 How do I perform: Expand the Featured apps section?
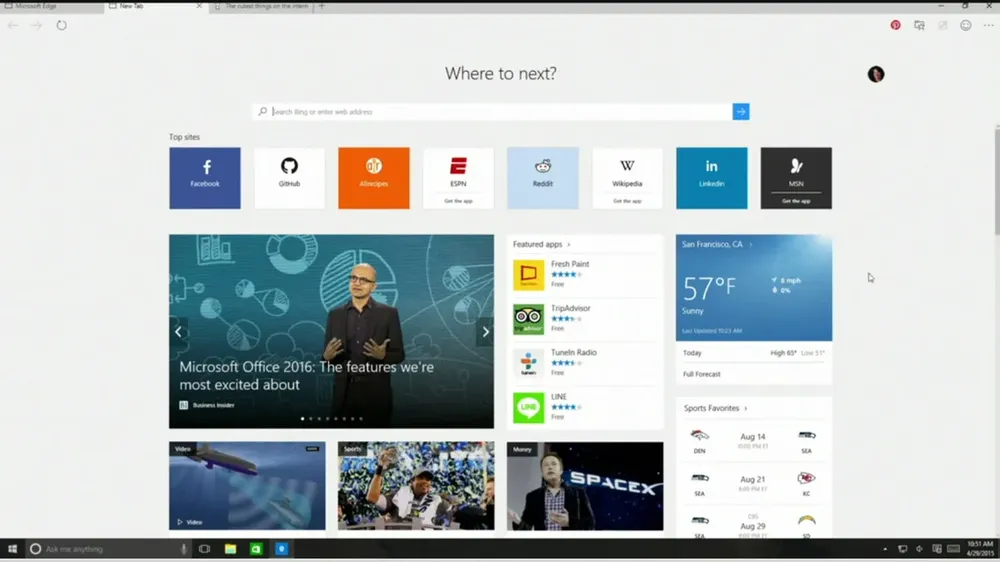pos(541,244)
